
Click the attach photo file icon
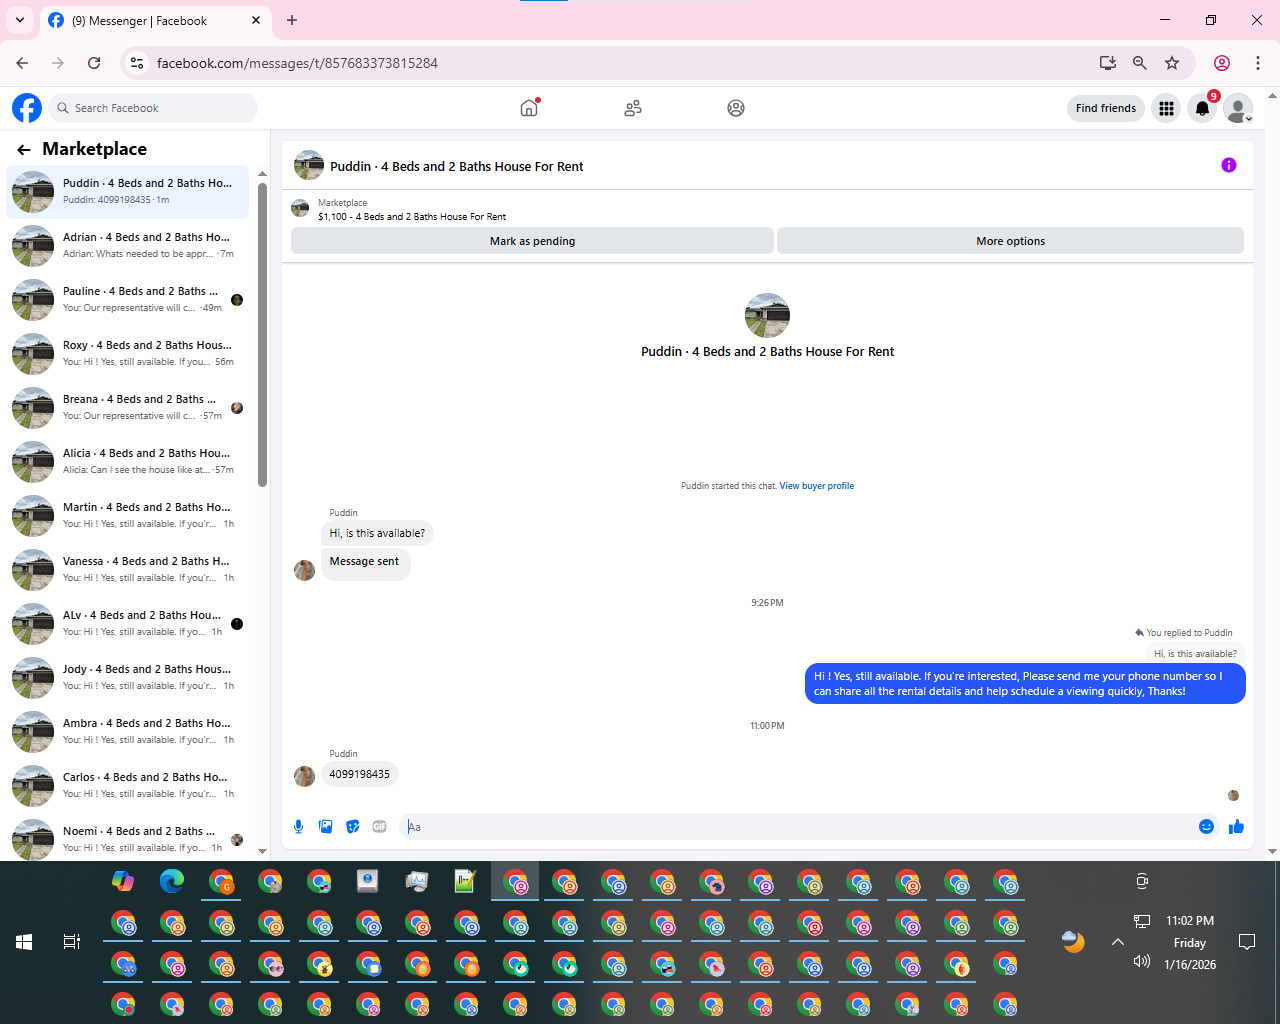coord(325,827)
